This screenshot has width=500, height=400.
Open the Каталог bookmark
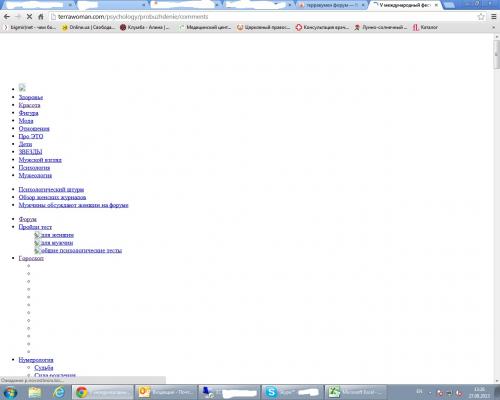point(425,27)
